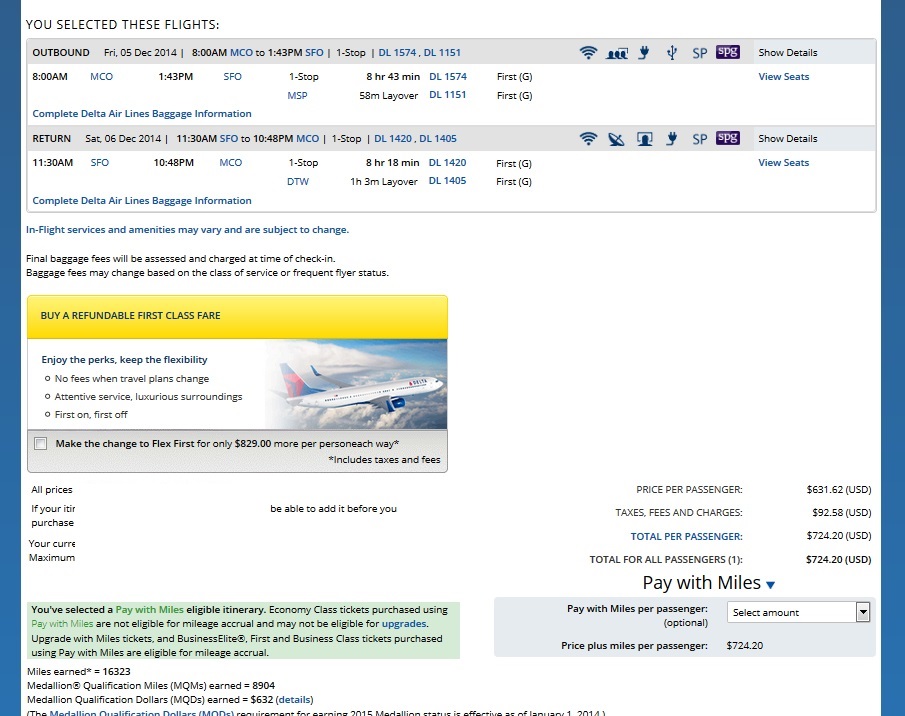
Task: Click the Wi-Fi icon on return flight
Action: tap(588, 139)
